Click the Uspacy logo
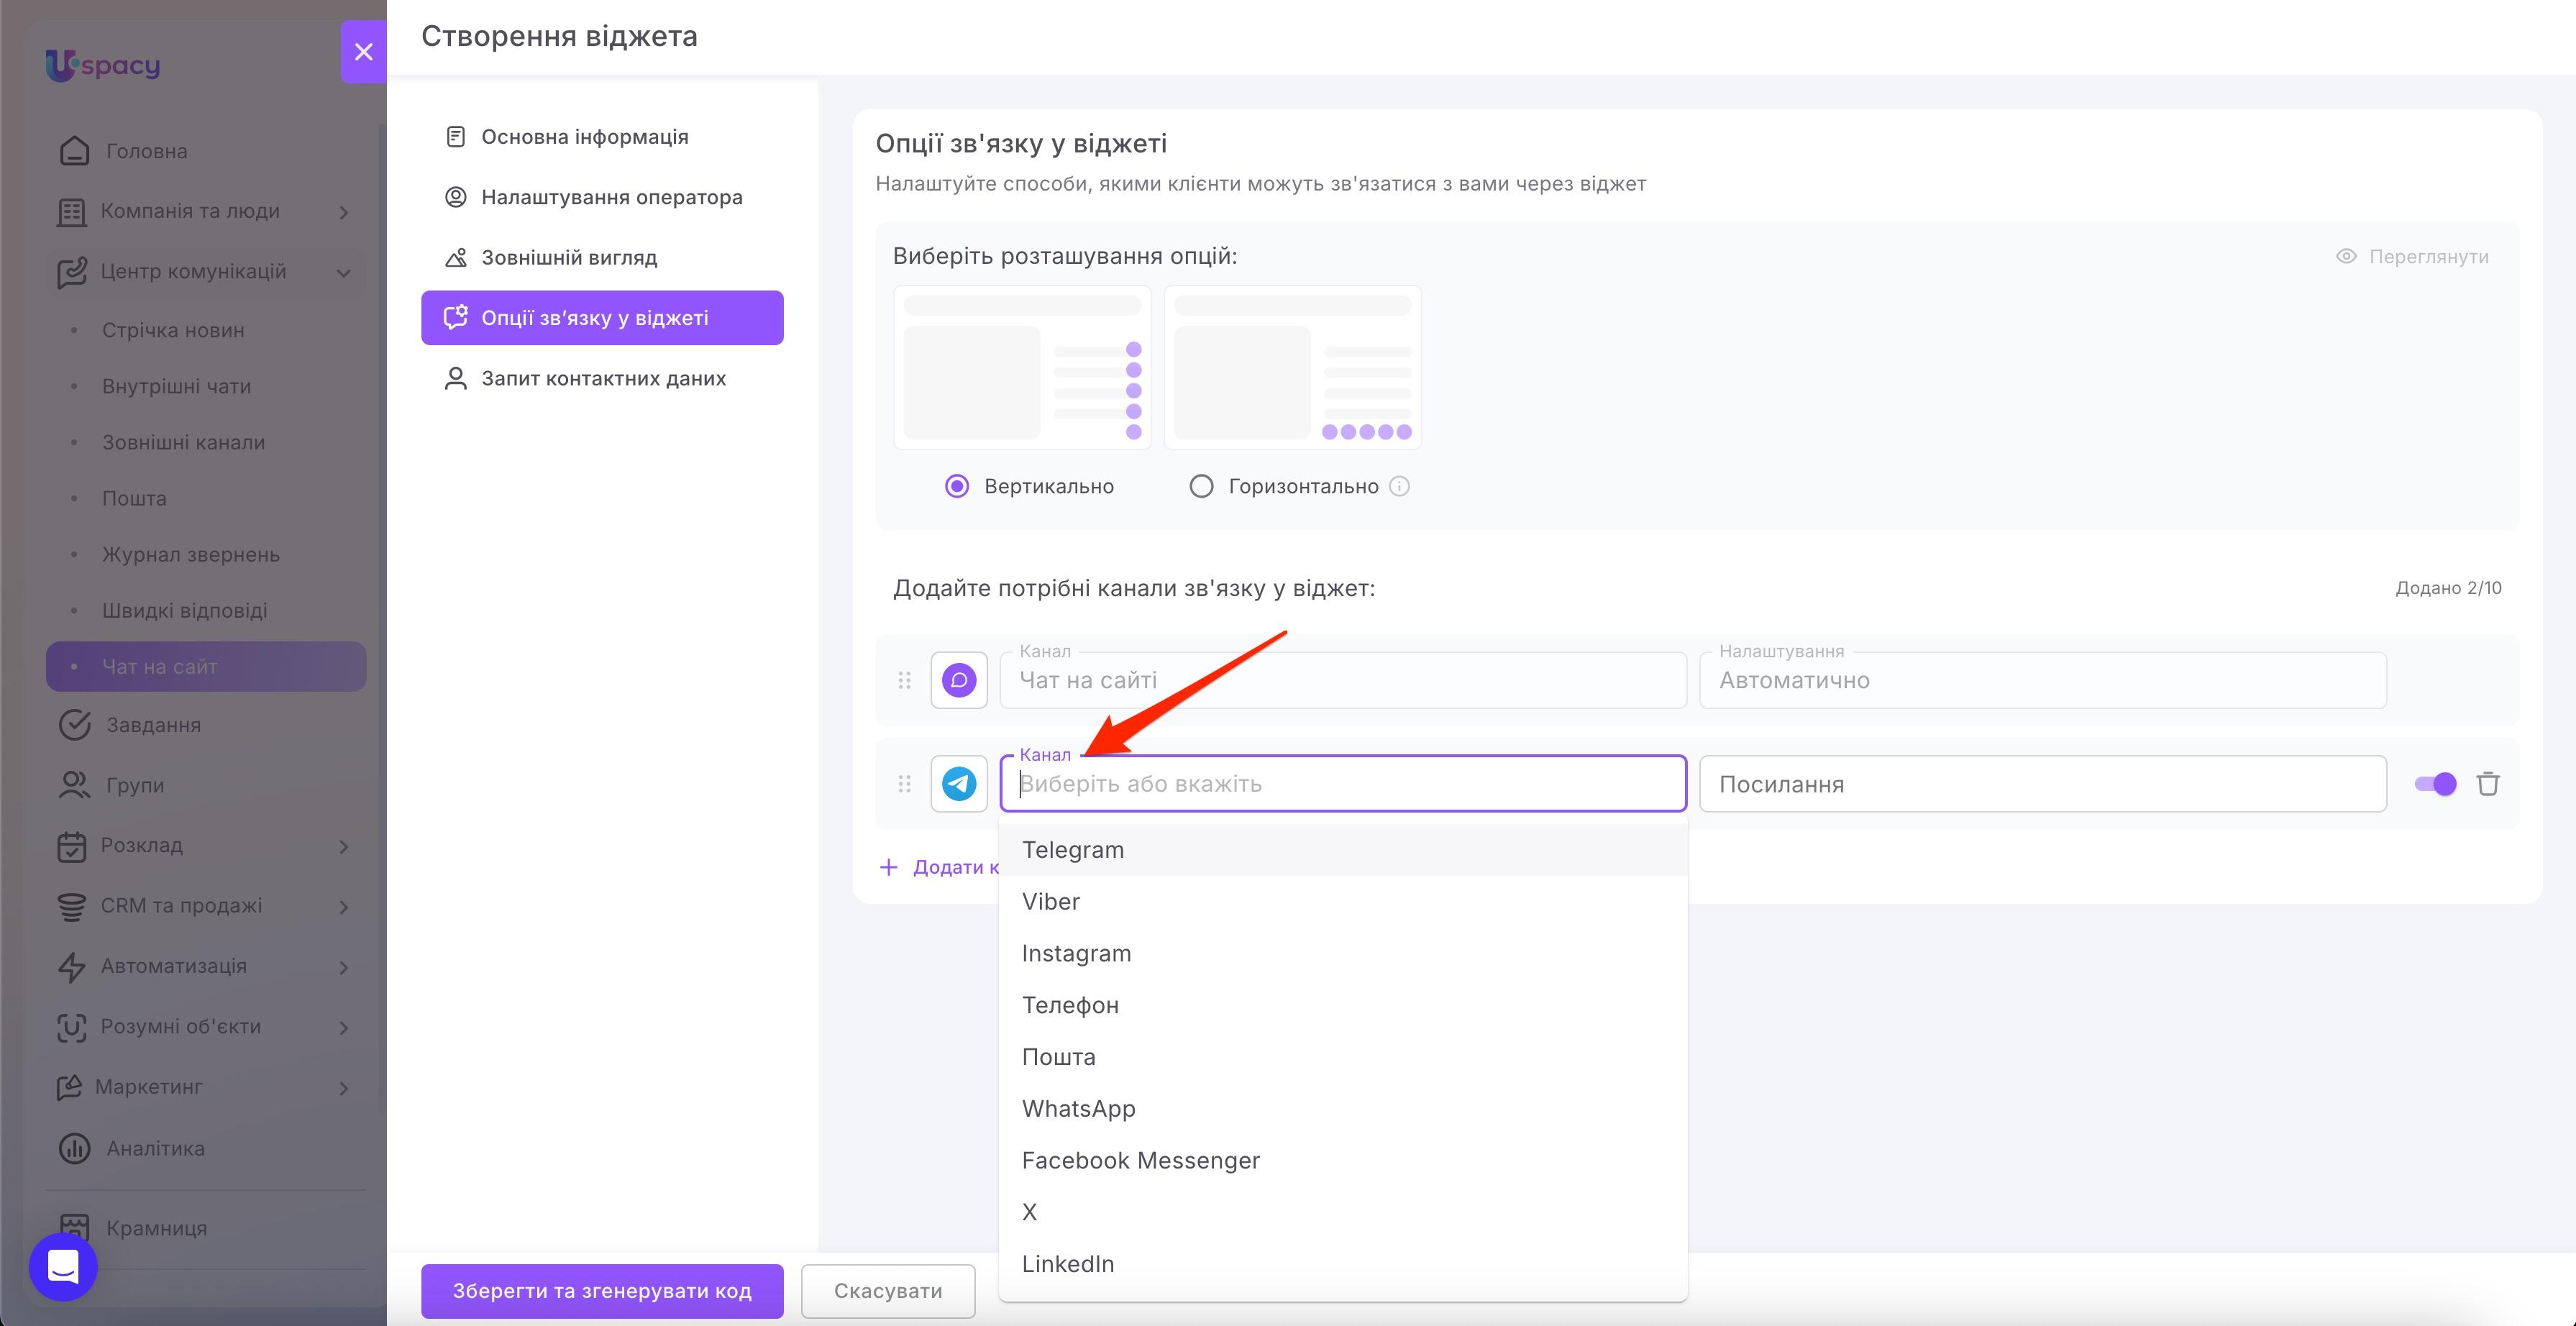Screen dimensions: 2576x1326 pos(103,66)
